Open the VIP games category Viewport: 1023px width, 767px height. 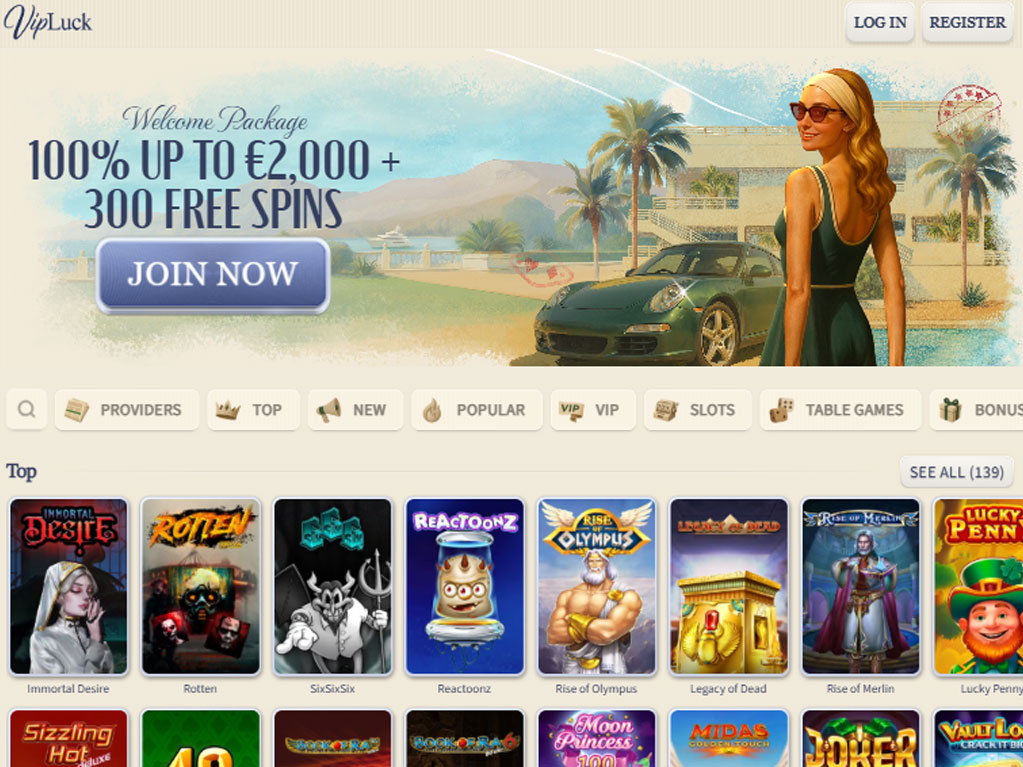593,410
